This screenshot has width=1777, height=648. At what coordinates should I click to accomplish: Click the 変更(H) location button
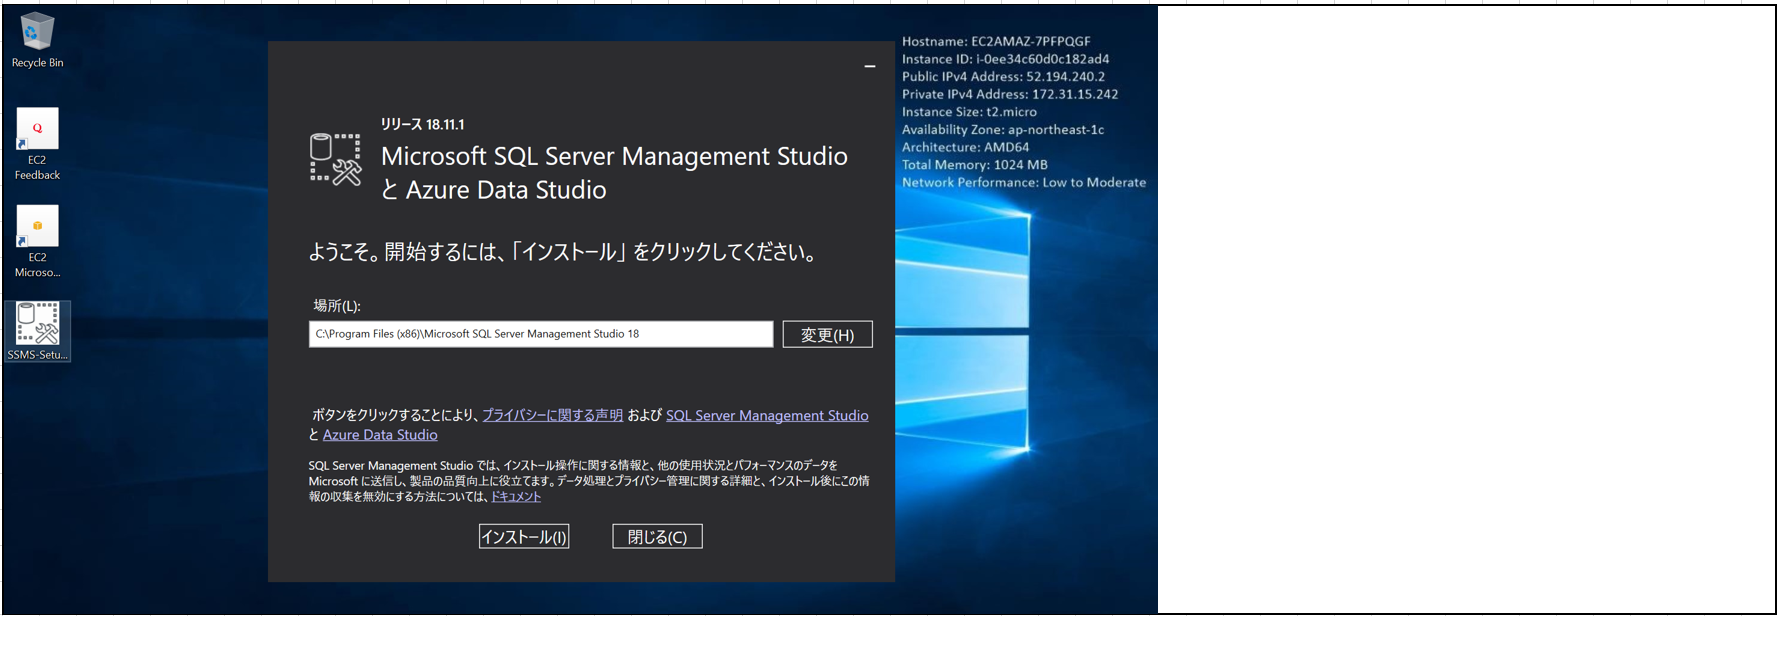point(827,334)
